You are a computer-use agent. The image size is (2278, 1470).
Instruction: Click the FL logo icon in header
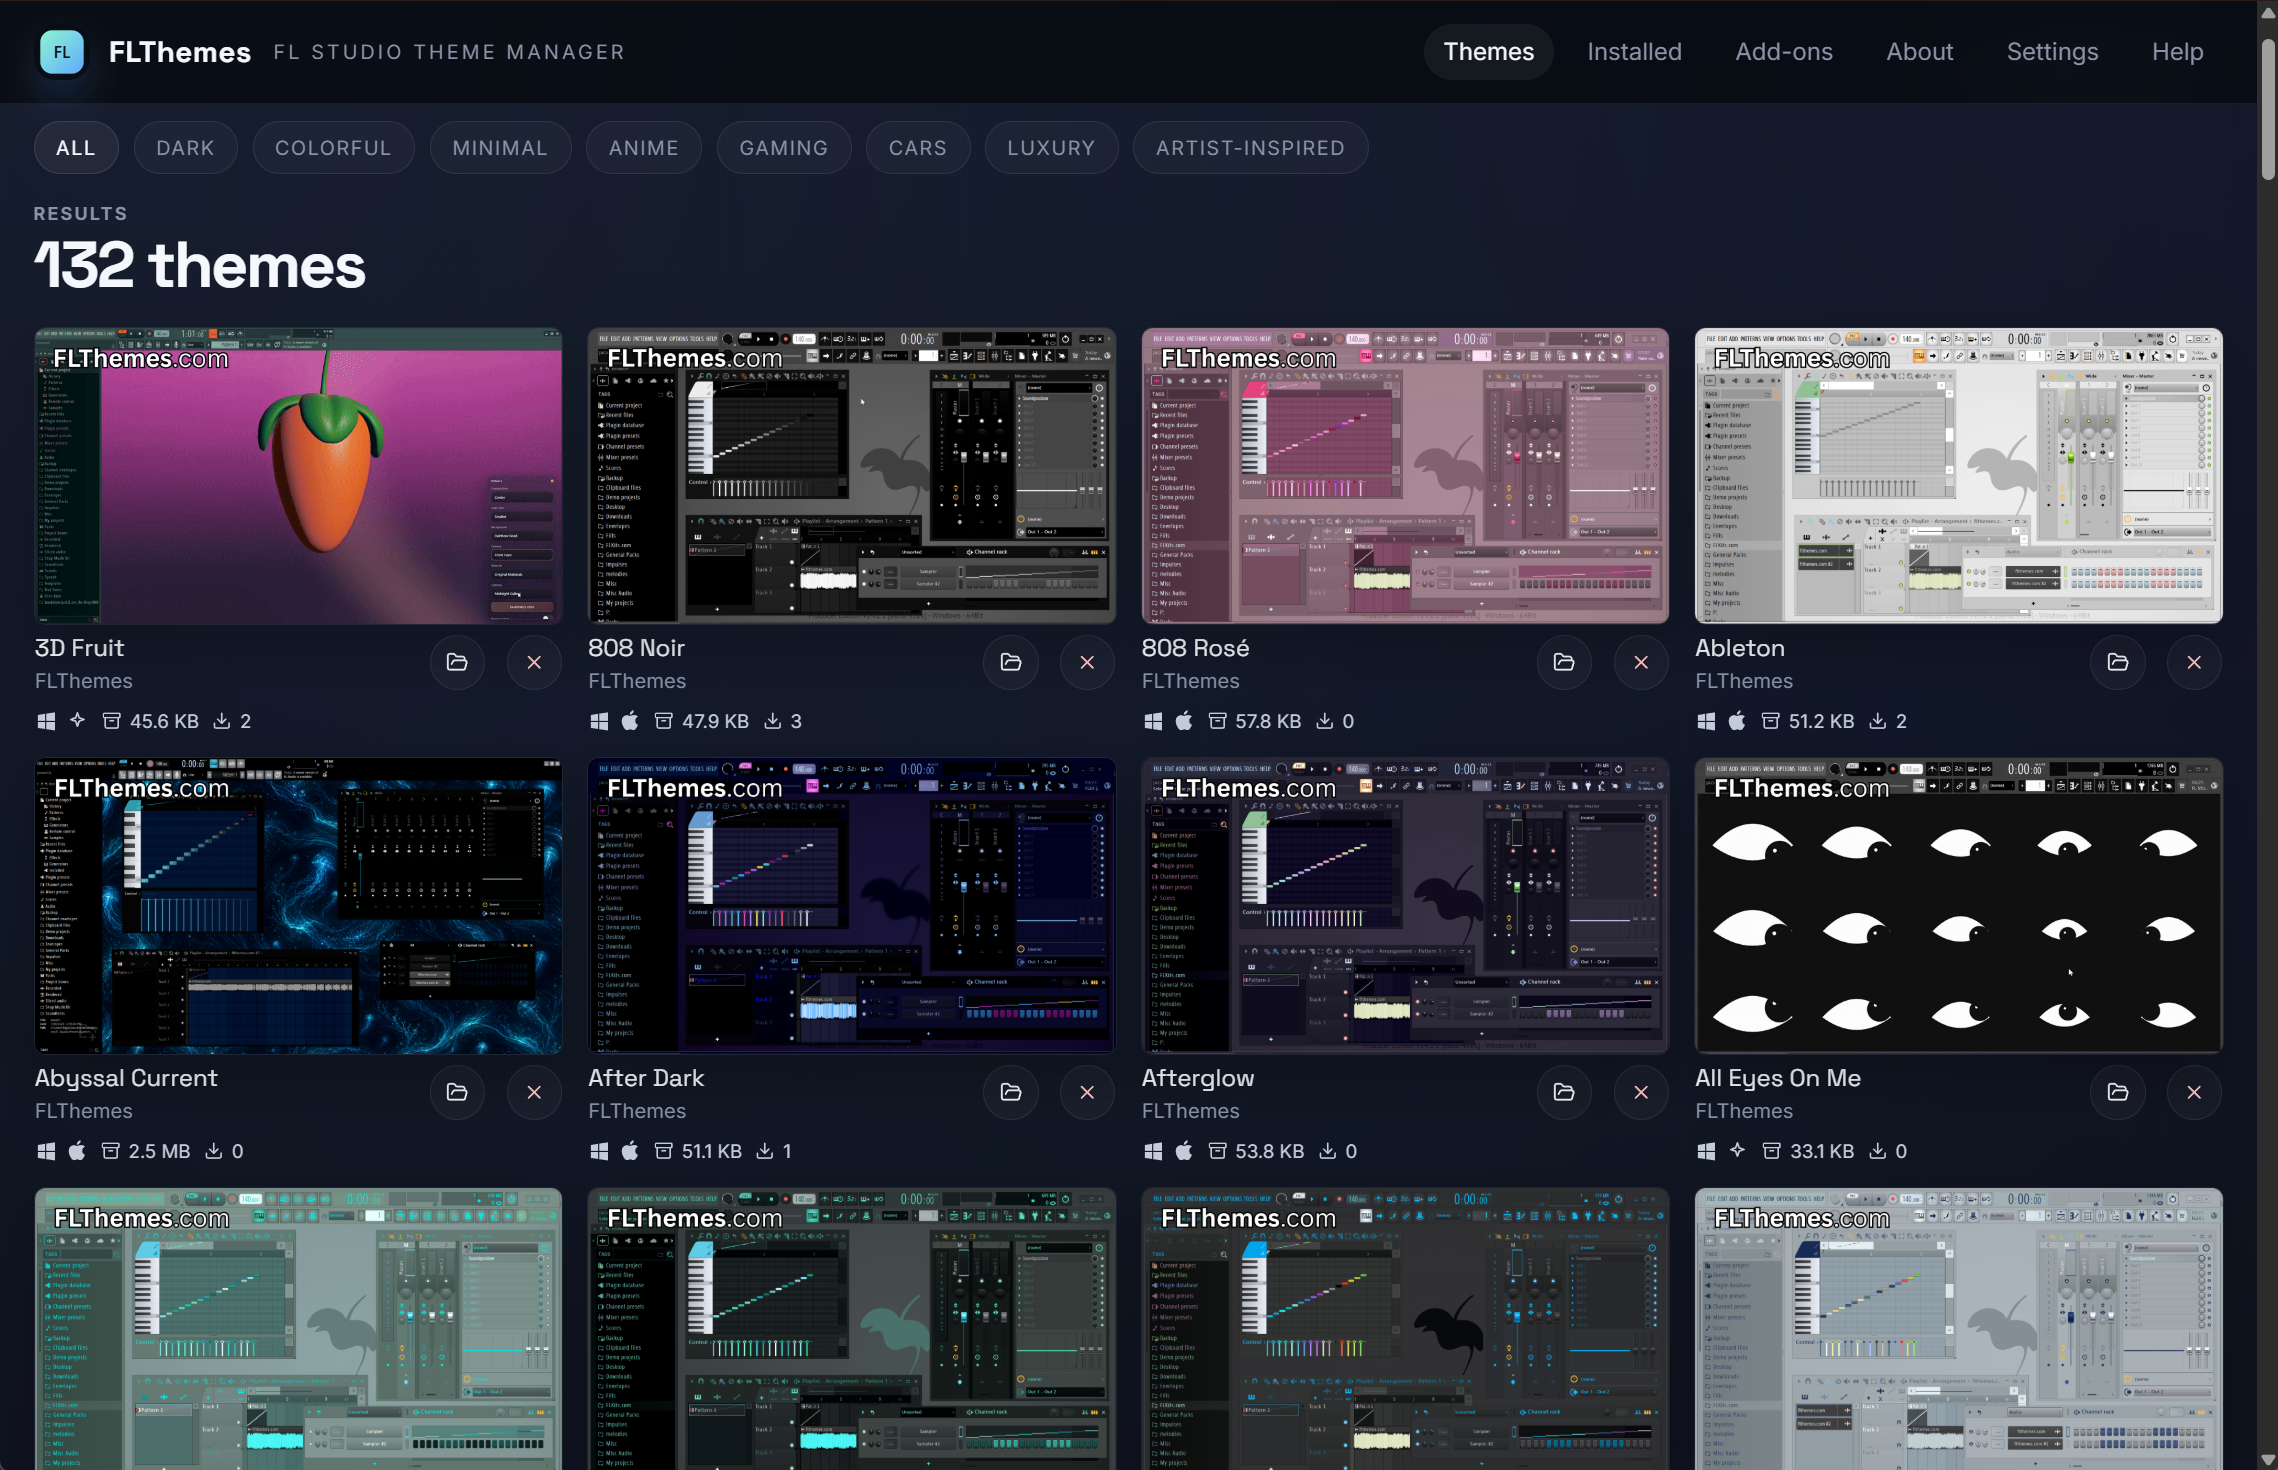click(62, 52)
